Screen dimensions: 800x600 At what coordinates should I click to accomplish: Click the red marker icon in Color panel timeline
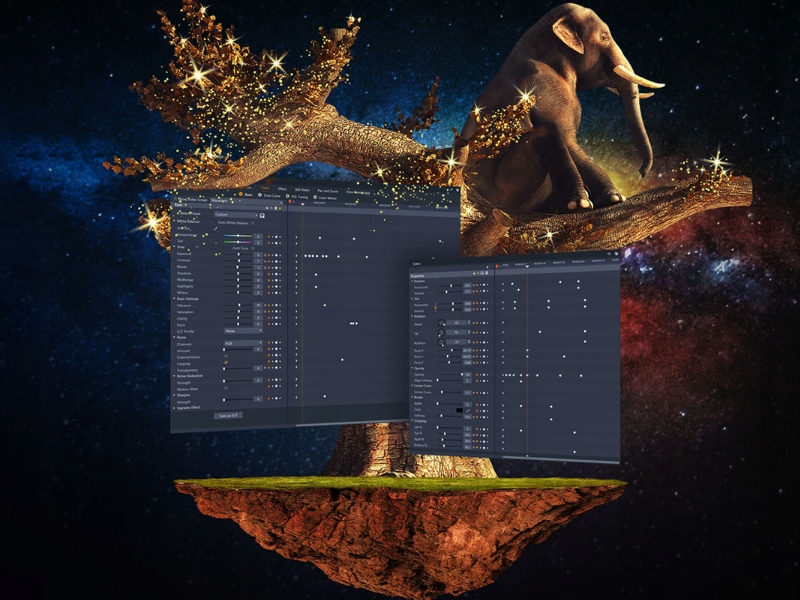290,202
